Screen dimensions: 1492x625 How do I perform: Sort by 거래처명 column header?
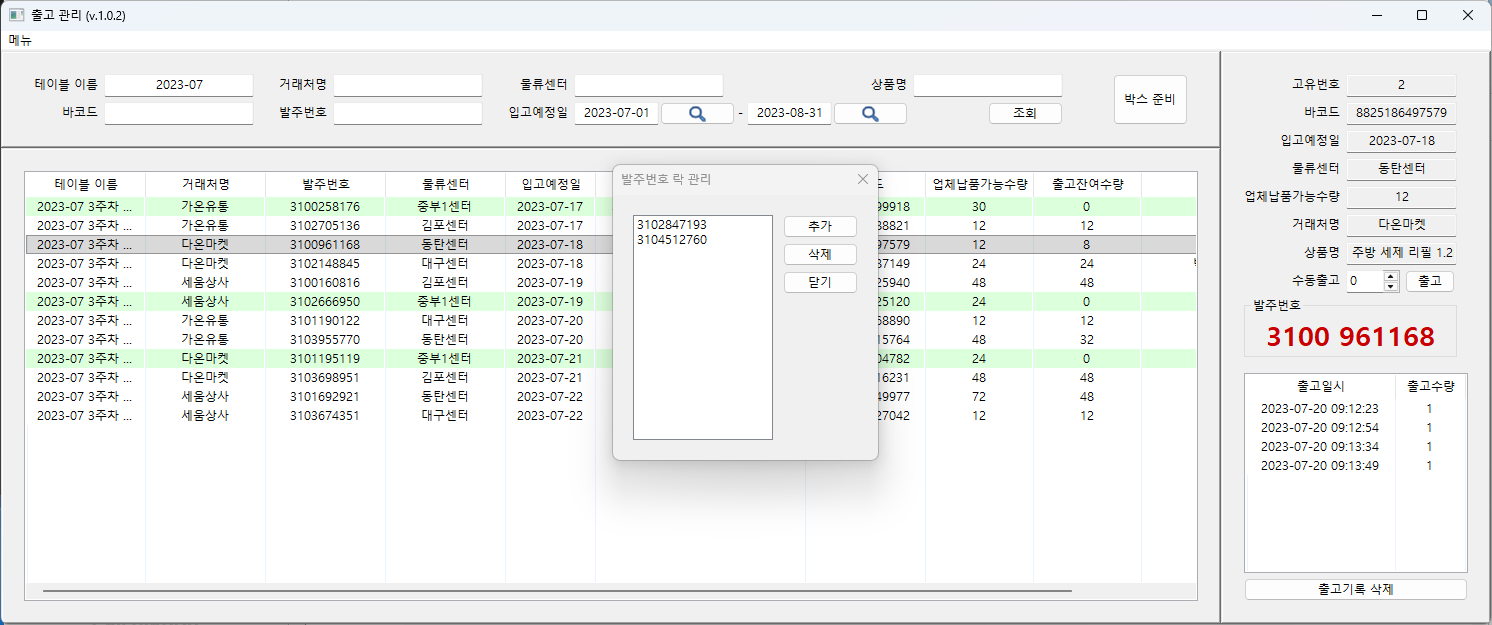point(206,184)
